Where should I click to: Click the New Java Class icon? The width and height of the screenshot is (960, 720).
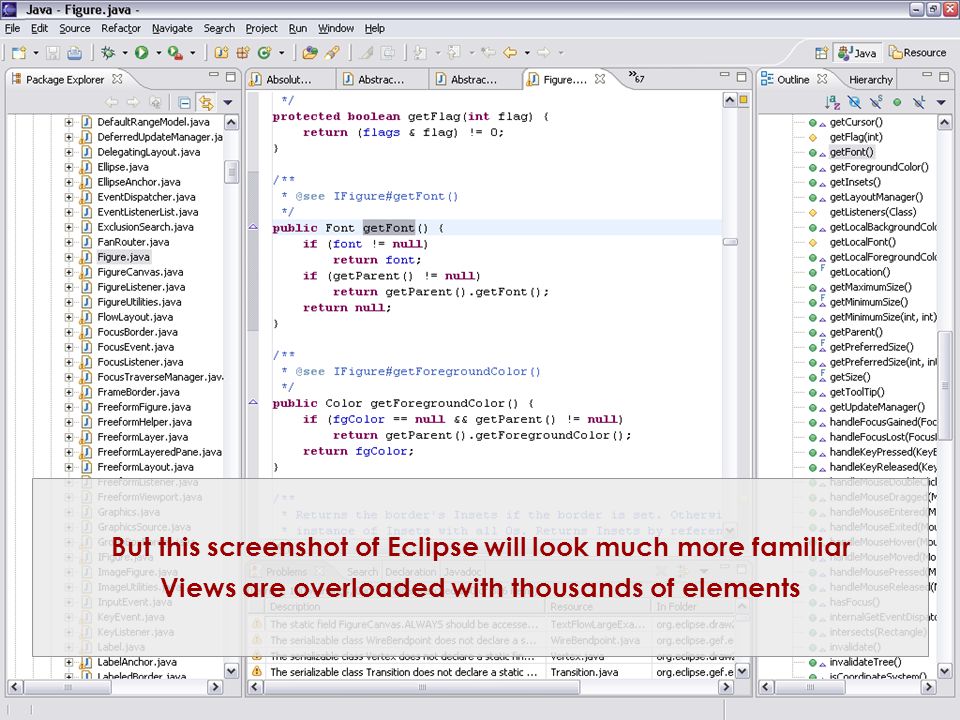tap(264, 53)
